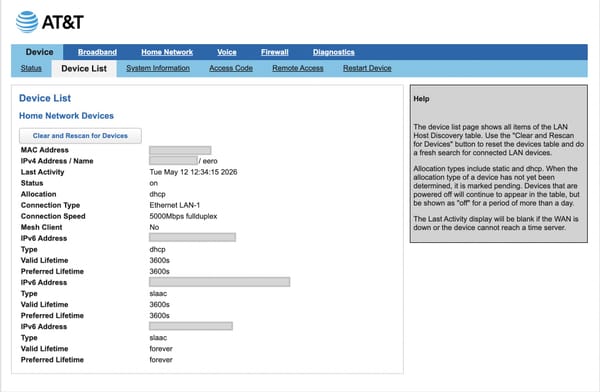
Task: Click the IPv4 Address / Name label
Action: (x=57, y=161)
